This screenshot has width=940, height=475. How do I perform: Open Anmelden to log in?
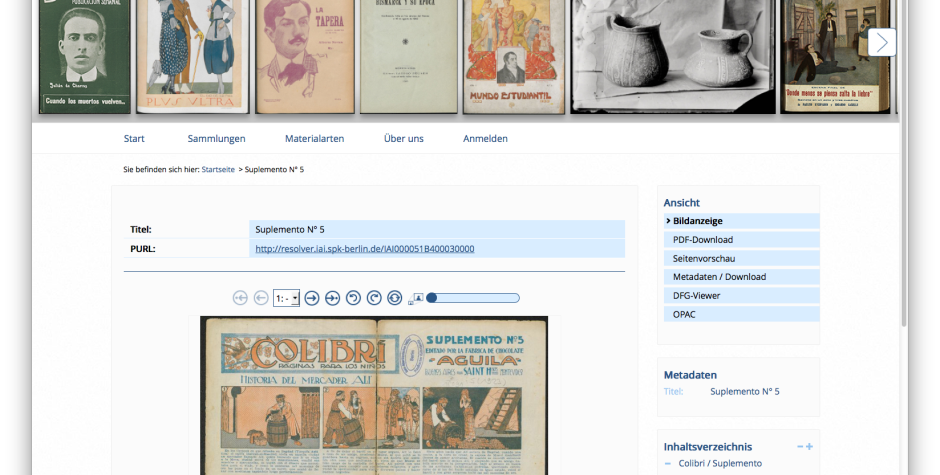(x=485, y=139)
